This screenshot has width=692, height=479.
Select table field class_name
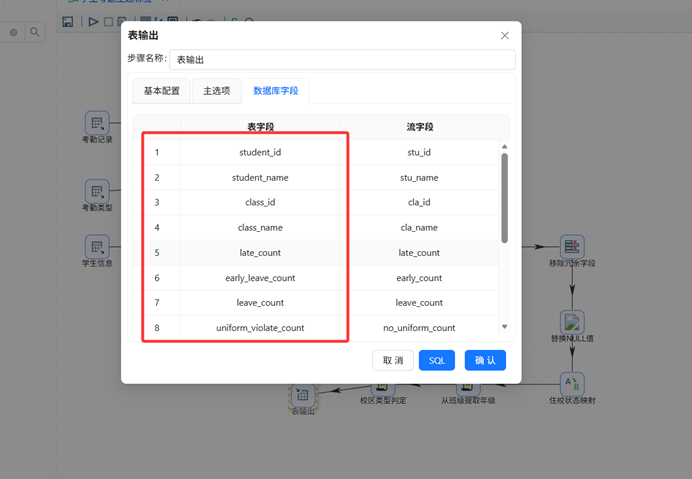[260, 227]
